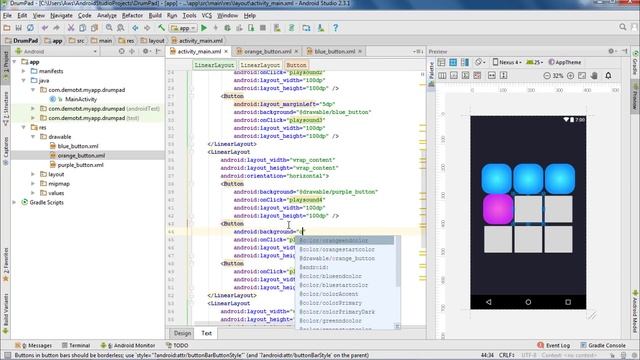
Task: Navigate Forward with the right arrow icon
Action: coord(147,28)
